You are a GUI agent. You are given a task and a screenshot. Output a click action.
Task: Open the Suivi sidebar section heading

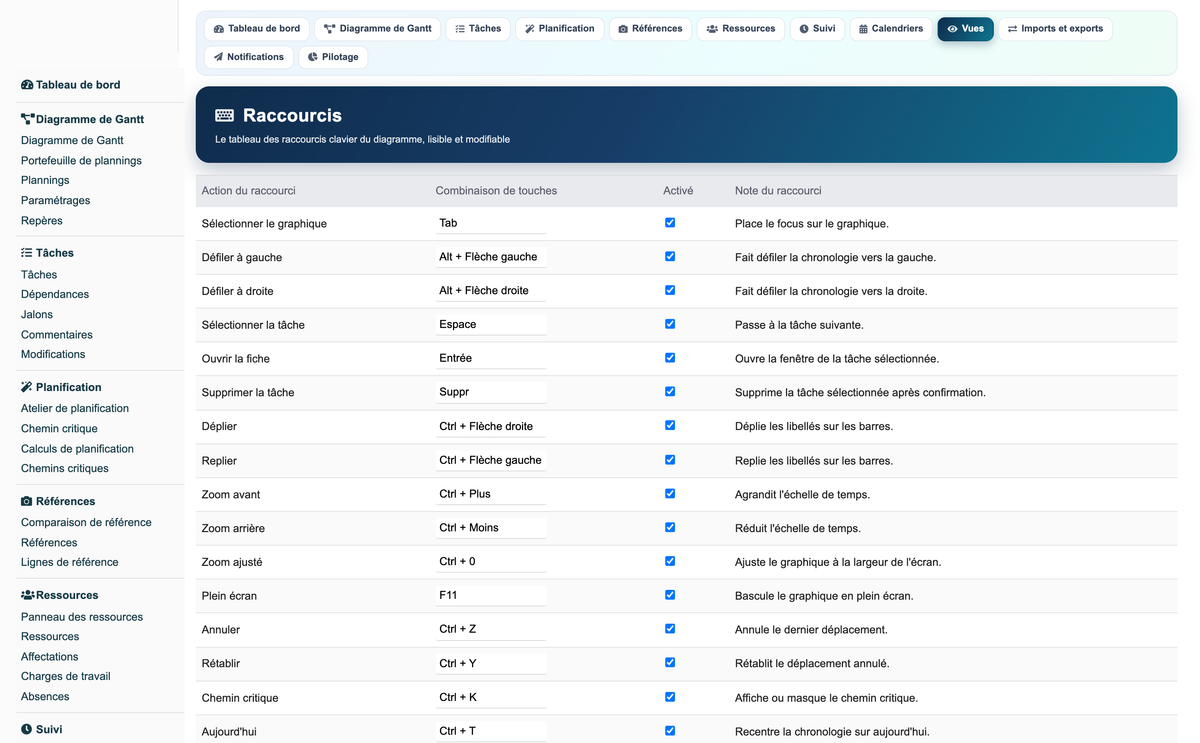(x=42, y=729)
